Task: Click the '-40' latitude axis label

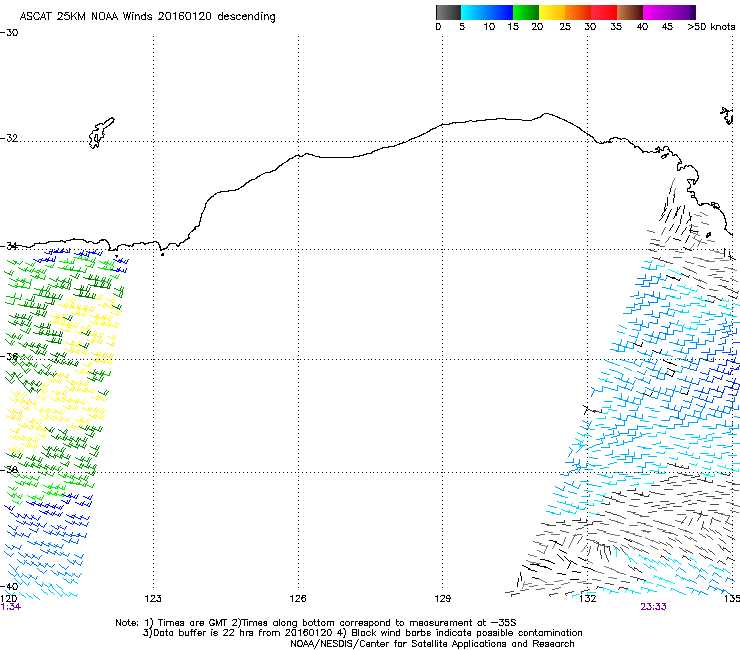Action: pyautogui.click(x=9, y=586)
